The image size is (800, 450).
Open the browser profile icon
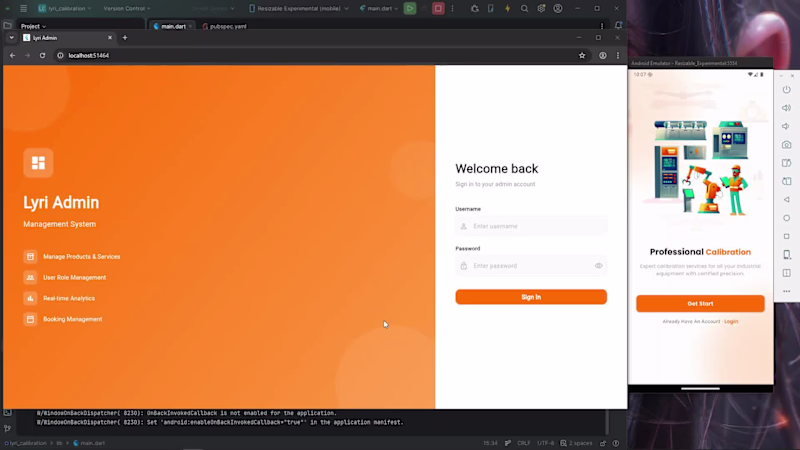pos(603,55)
